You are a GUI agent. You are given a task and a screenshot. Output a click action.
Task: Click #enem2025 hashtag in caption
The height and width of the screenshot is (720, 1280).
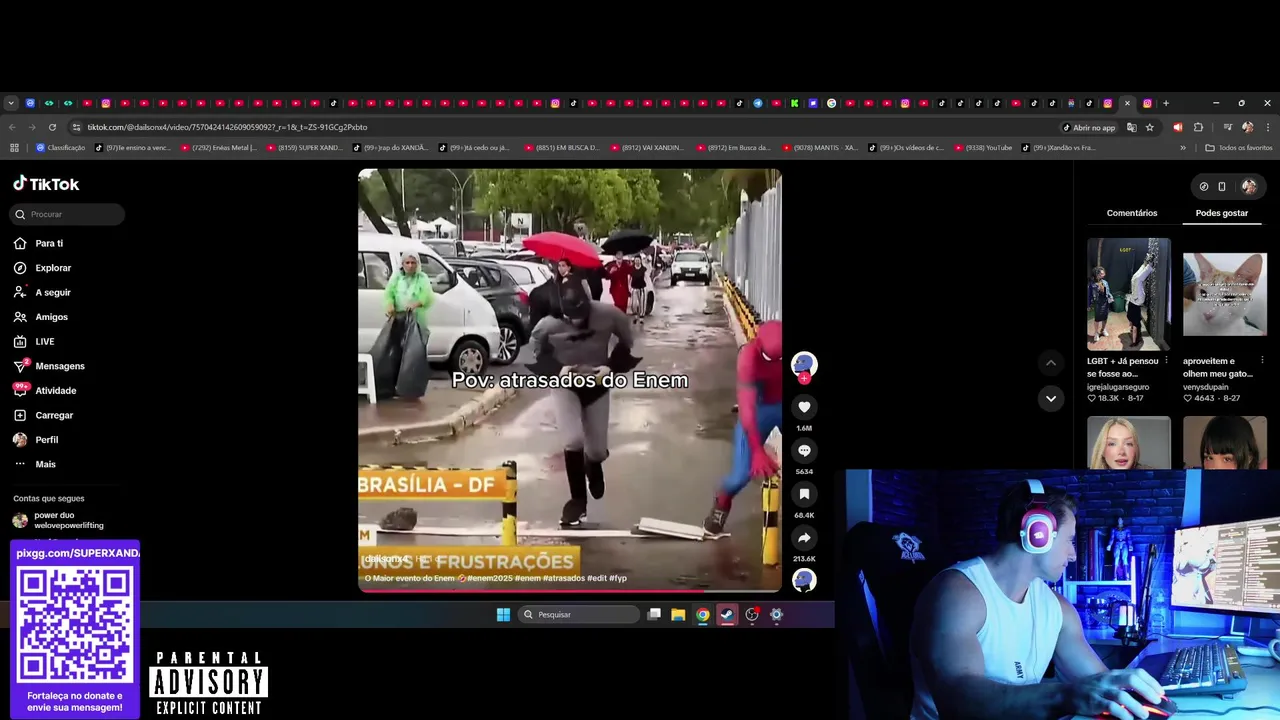click(490, 578)
